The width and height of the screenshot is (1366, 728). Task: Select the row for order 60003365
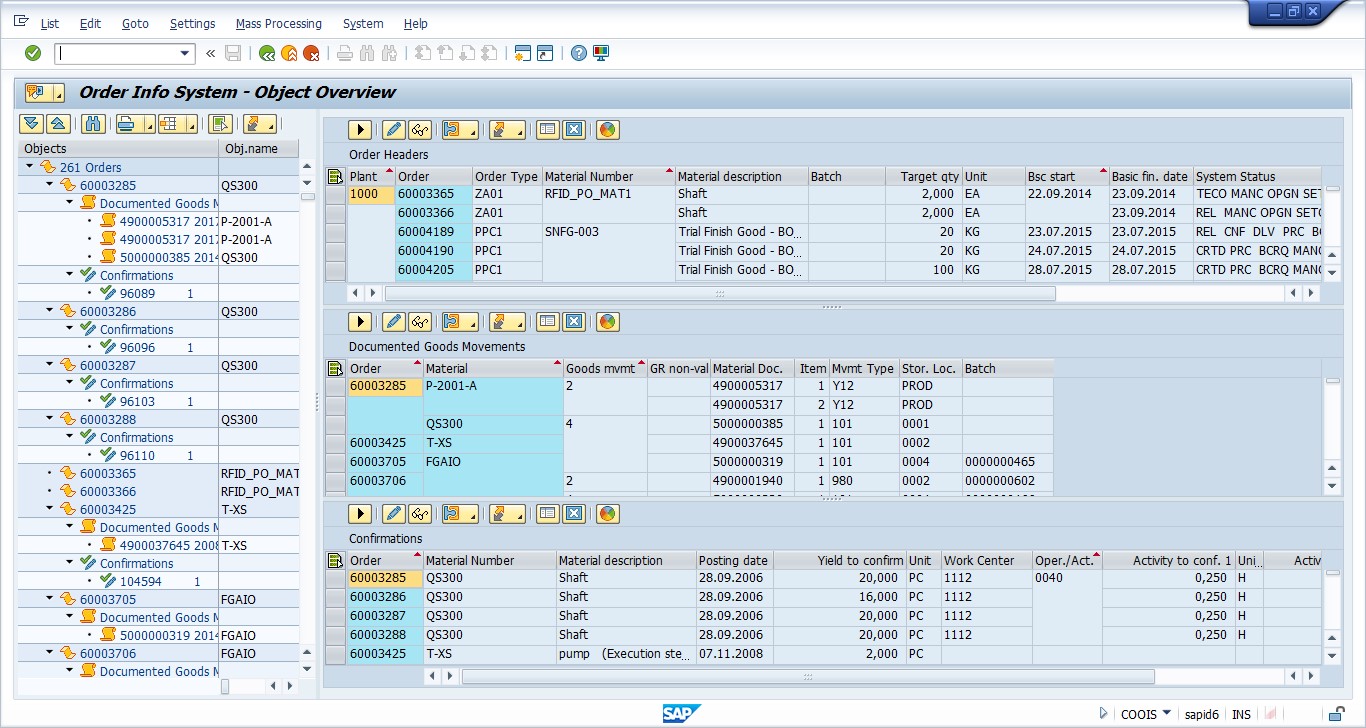(x=336, y=194)
